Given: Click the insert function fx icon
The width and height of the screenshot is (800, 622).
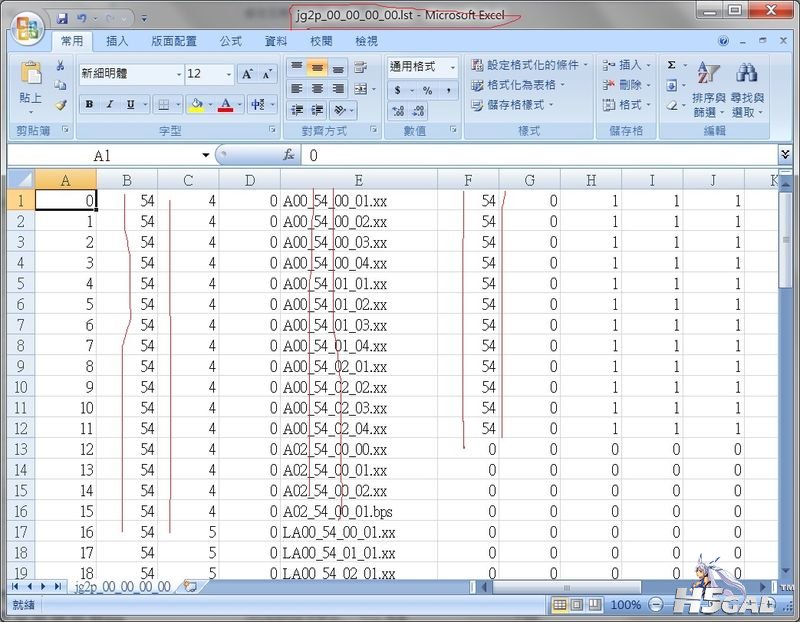Looking at the screenshot, I should pyautogui.click(x=290, y=155).
